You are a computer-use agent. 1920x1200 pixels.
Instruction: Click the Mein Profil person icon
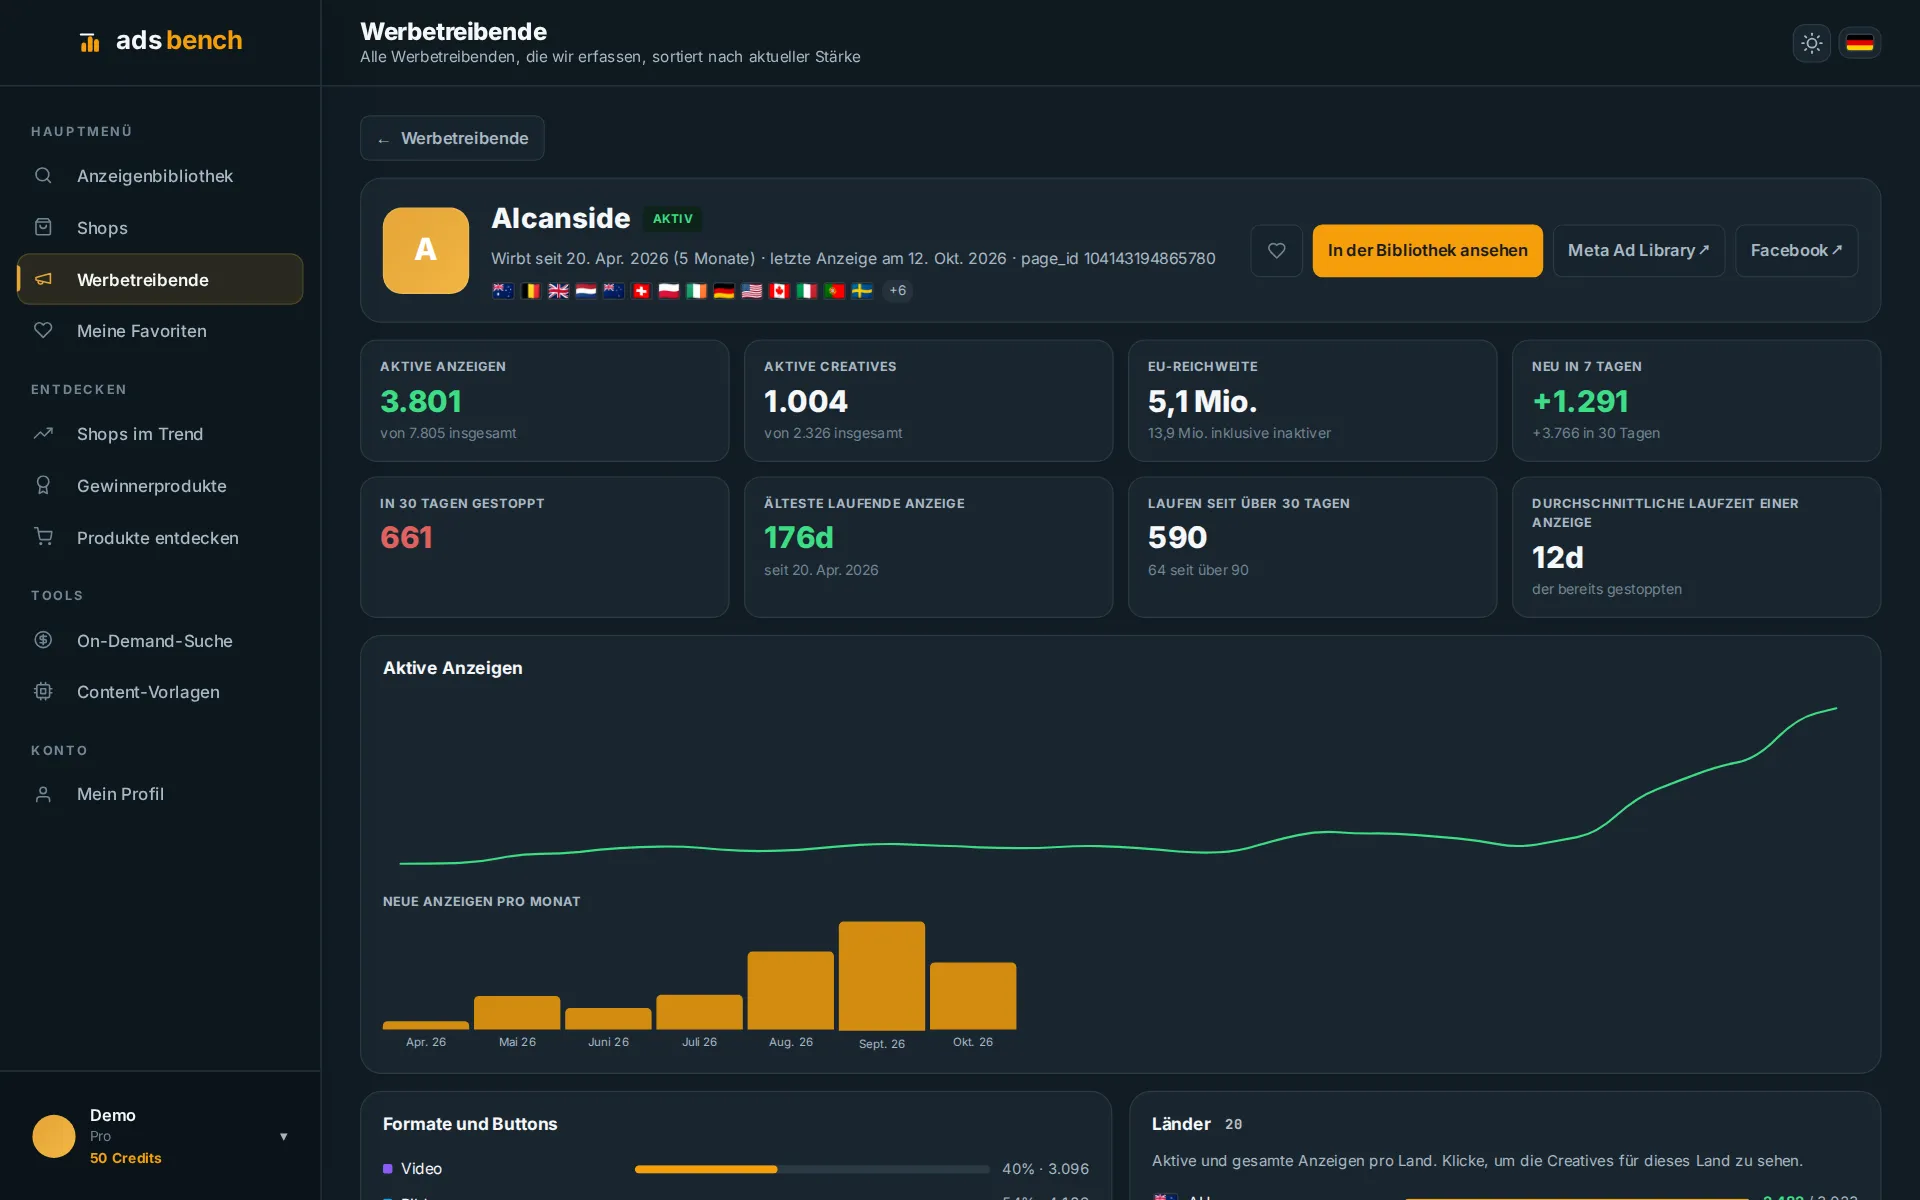pos(43,794)
